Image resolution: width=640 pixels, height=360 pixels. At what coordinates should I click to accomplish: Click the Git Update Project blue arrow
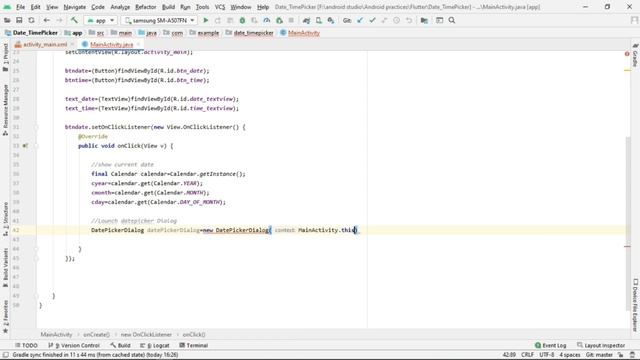[x=360, y=20]
